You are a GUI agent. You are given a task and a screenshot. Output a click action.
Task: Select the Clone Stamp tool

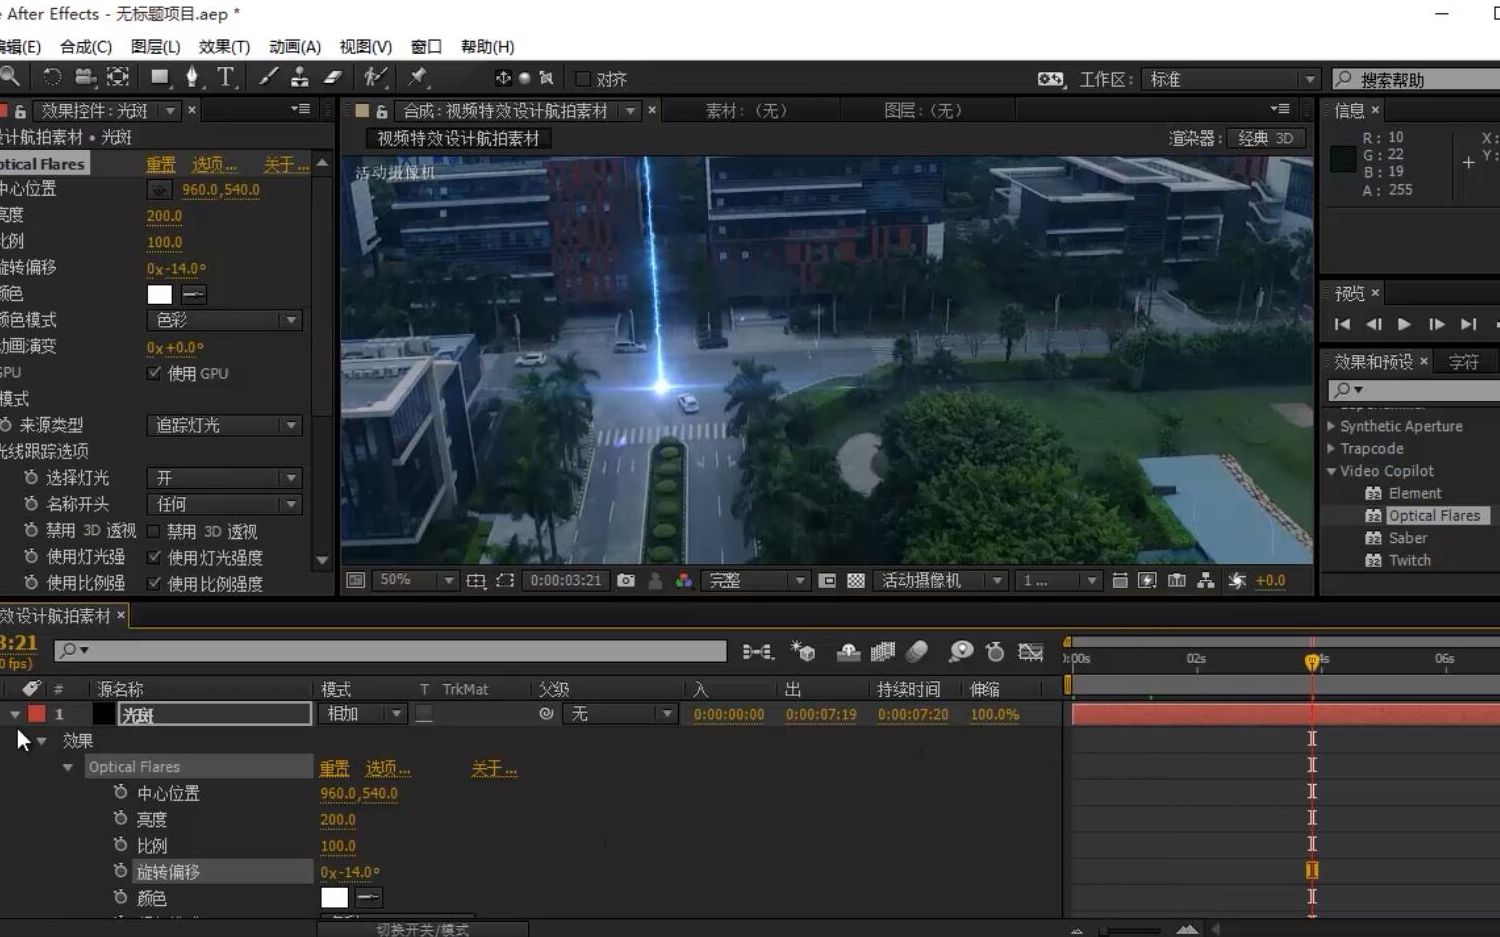pyautogui.click(x=299, y=78)
